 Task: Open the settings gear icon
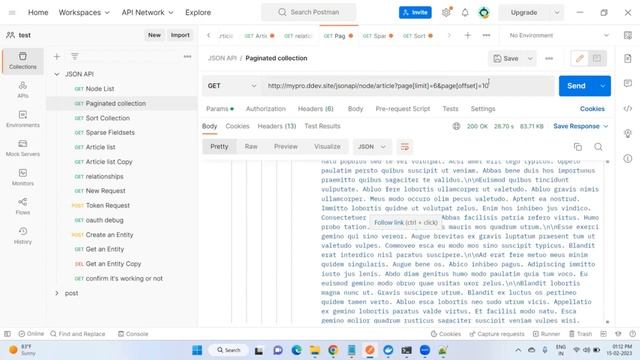(446, 13)
